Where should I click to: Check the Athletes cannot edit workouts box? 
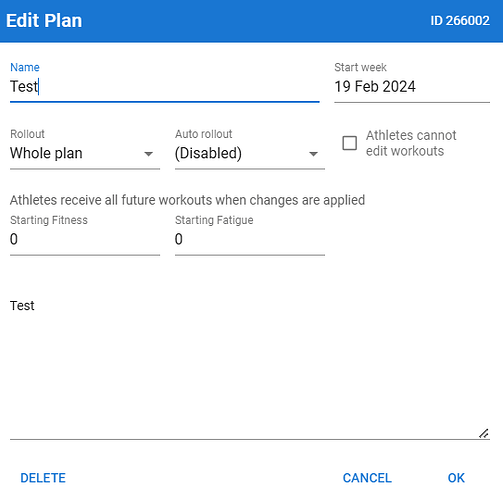pyautogui.click(x=350, y=143)
